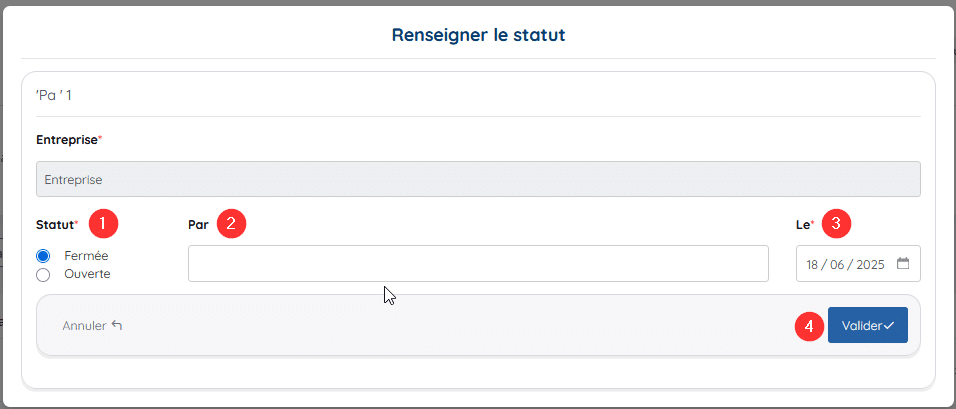Click the checkmark icon on Valider button
The width and height of the screenshot is (956, 409).
point(888,325)
